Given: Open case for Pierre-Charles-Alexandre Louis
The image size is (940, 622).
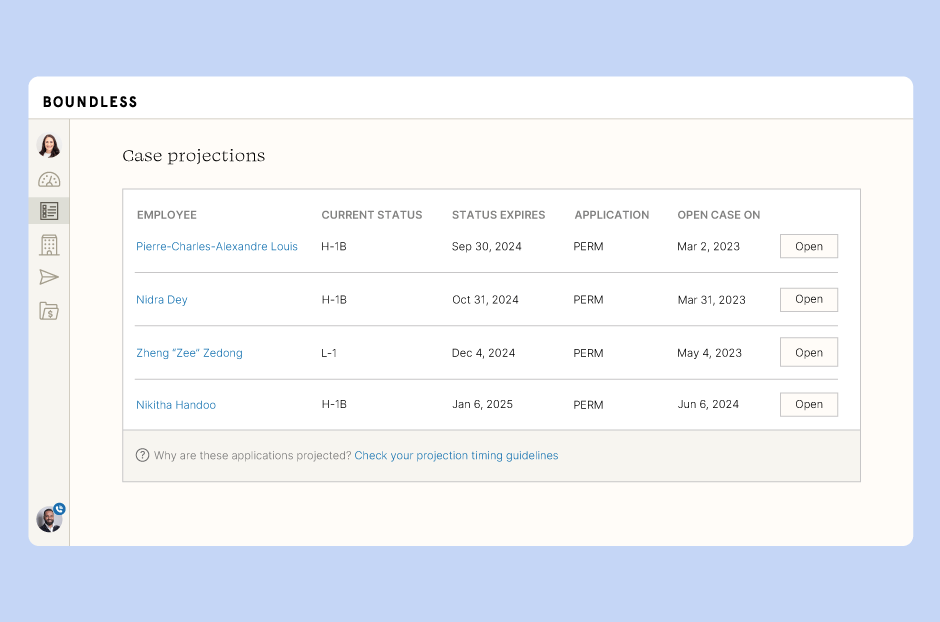Looking at the screenshot, I should tap(809, 246).
